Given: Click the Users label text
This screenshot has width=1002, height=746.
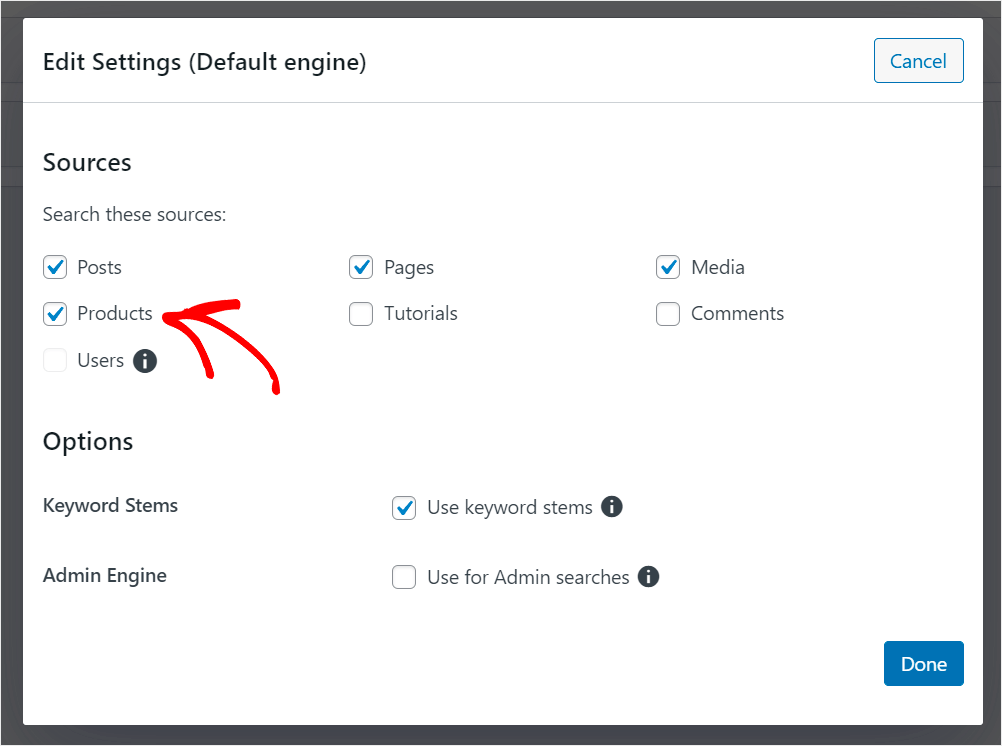Looking at the screenshot, I should coord(100,361).
